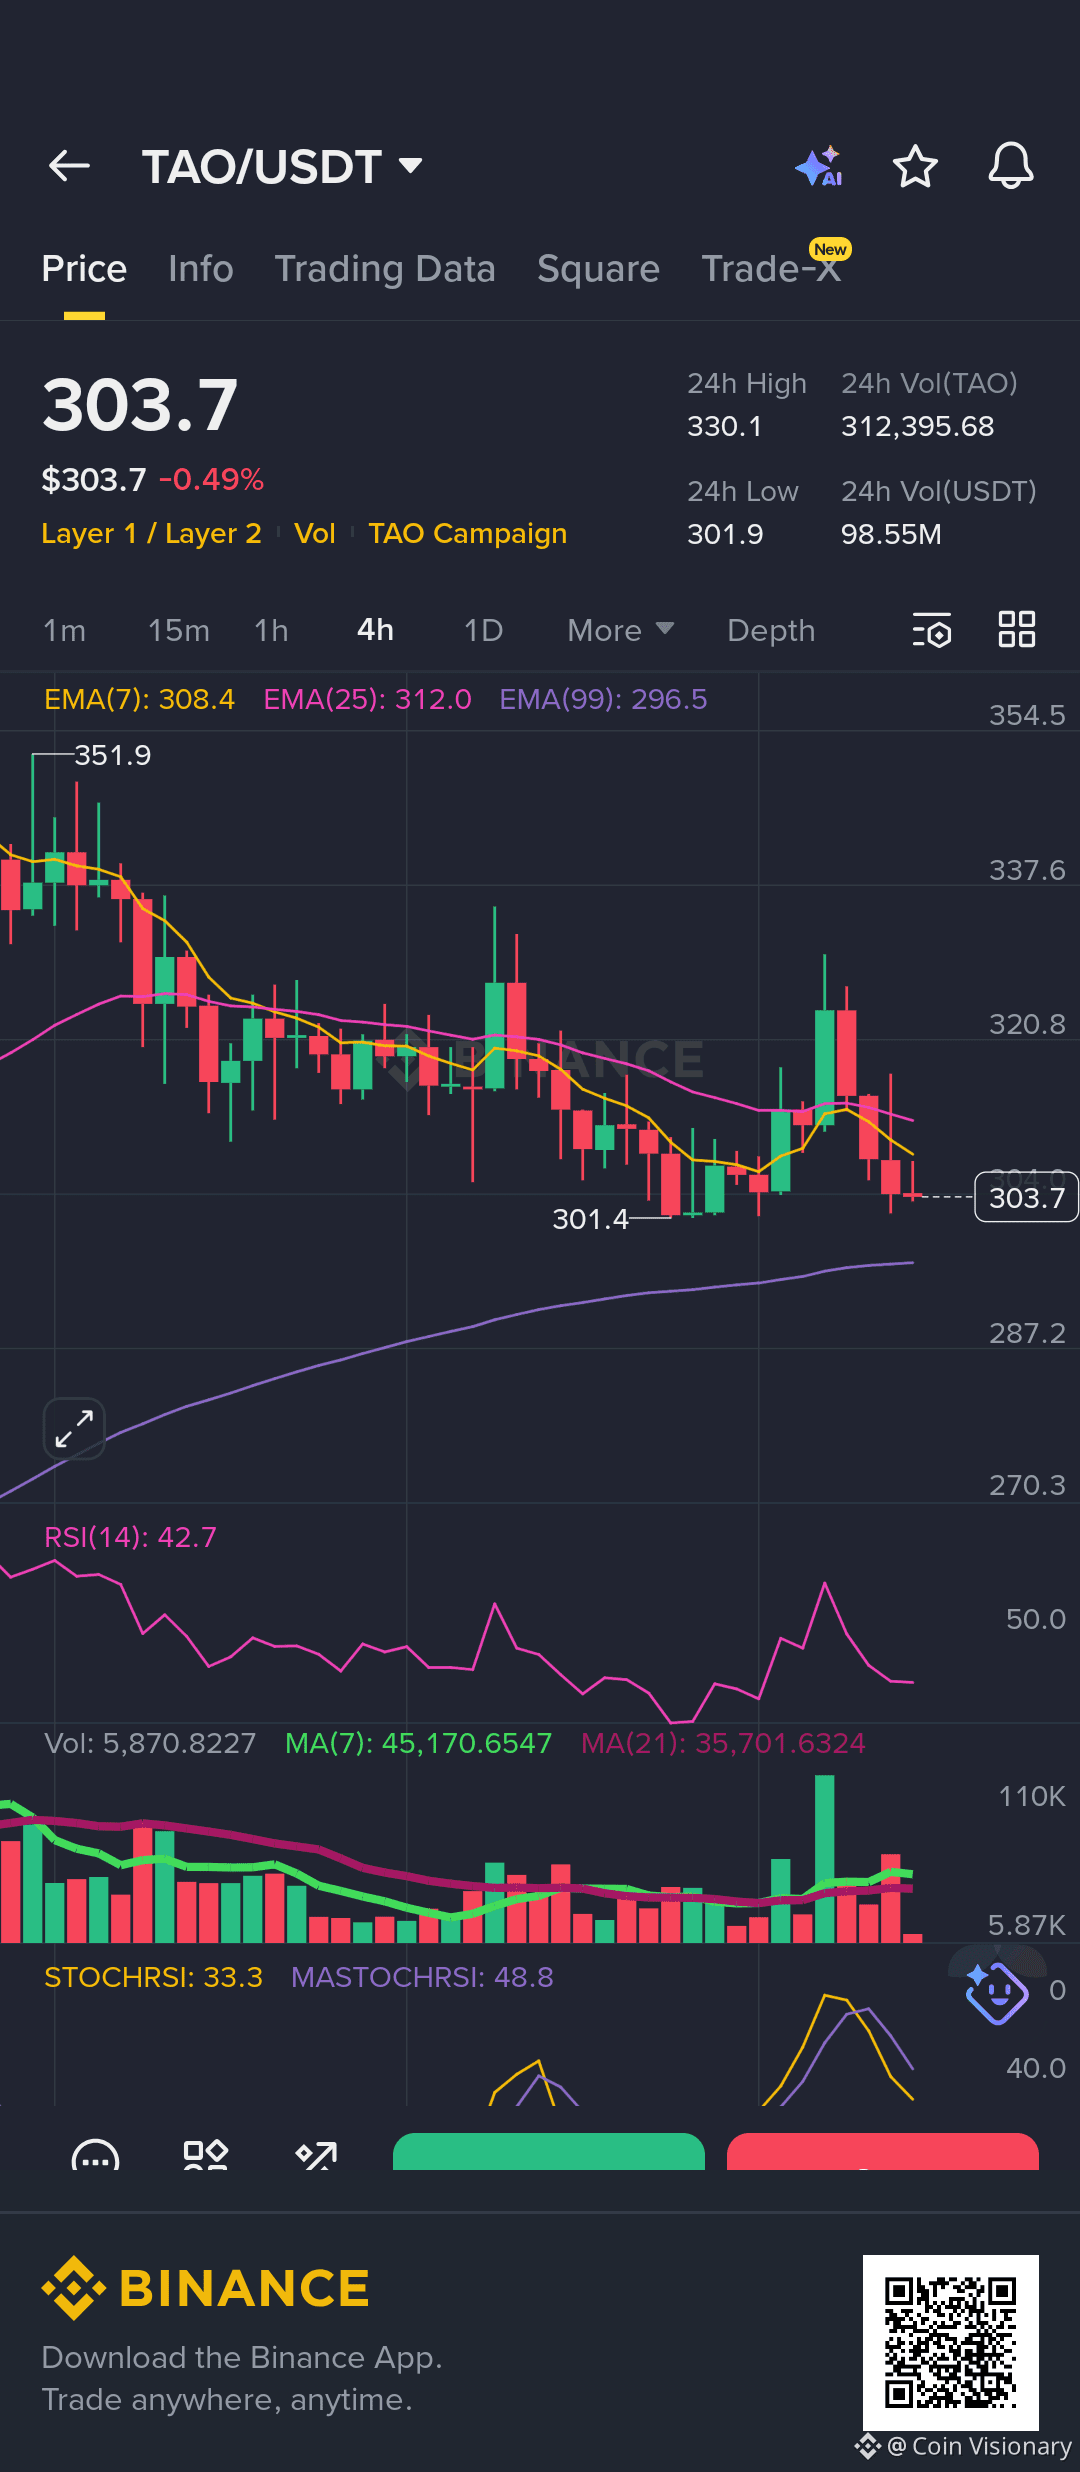Tap the green Buy button

(x=549, y=2152)
